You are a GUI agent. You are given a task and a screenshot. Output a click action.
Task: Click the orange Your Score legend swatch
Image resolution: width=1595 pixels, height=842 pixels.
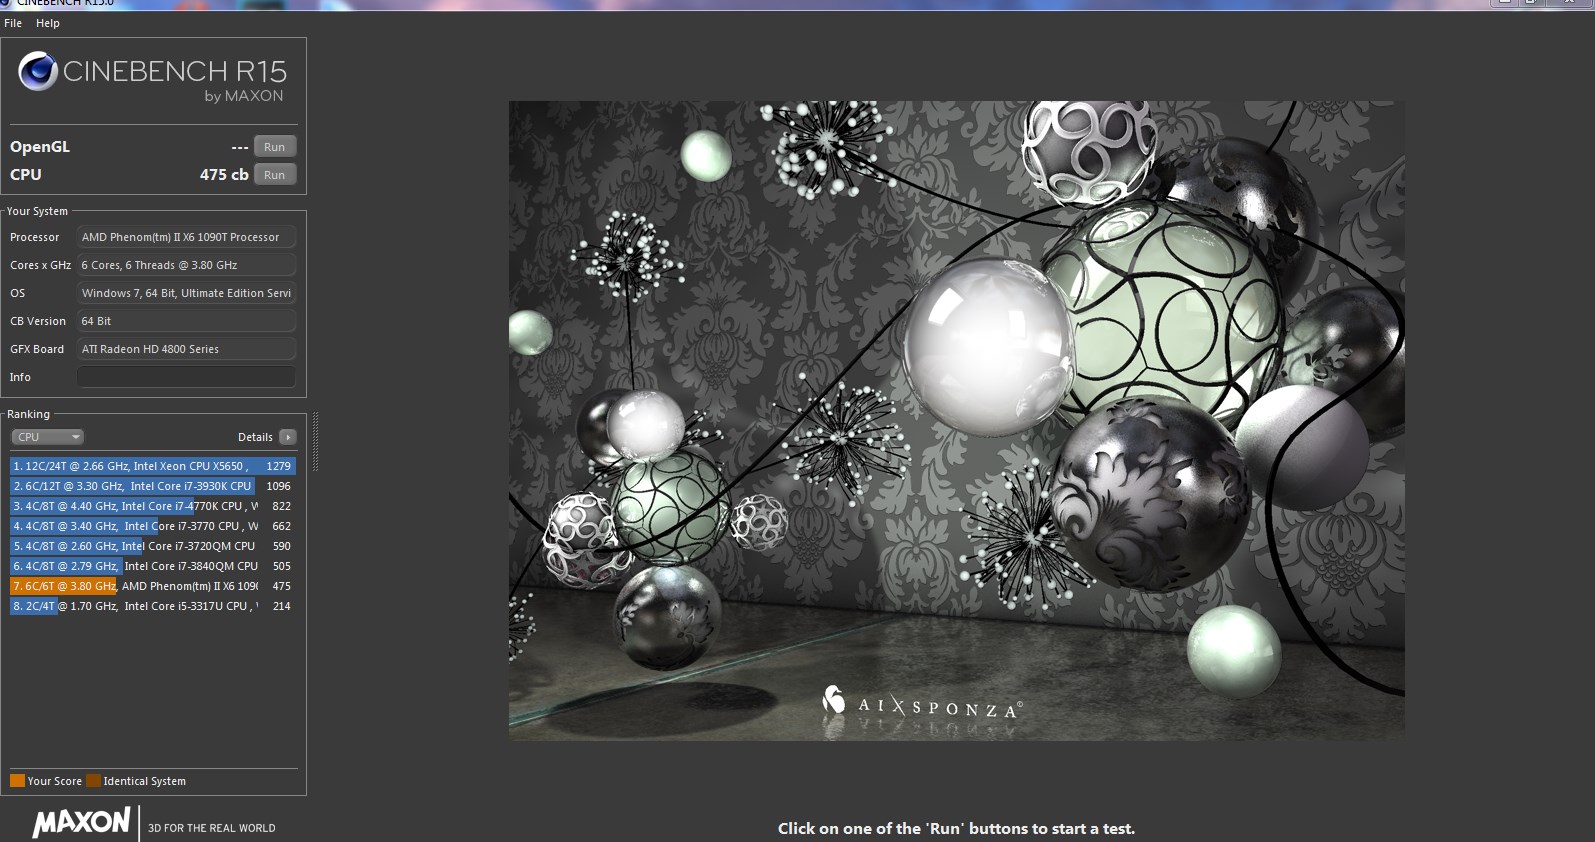click(17, 781)
